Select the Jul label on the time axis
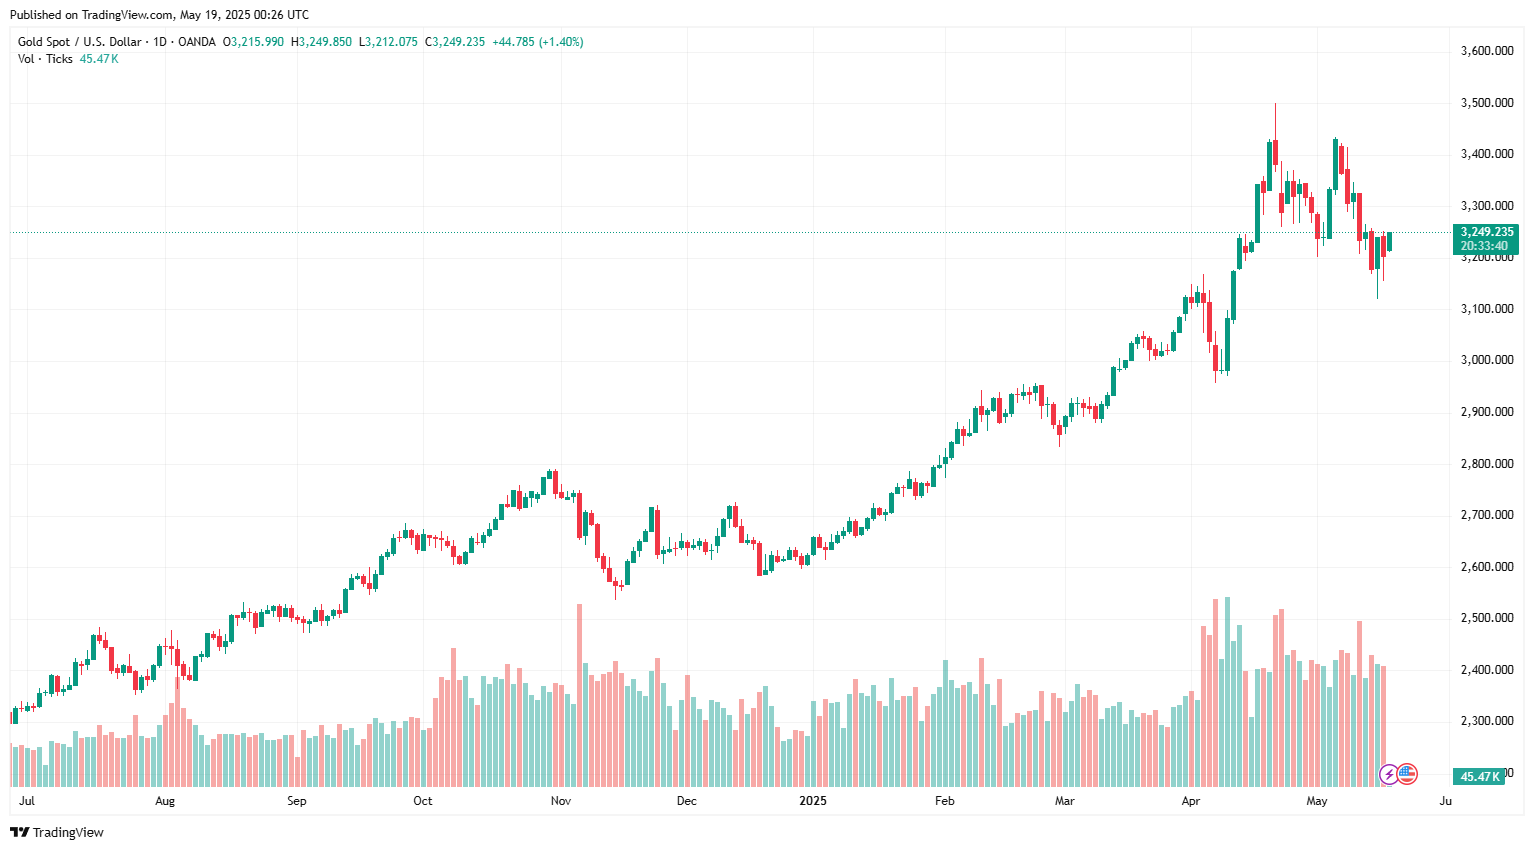1534x850 pixels. 27,801
